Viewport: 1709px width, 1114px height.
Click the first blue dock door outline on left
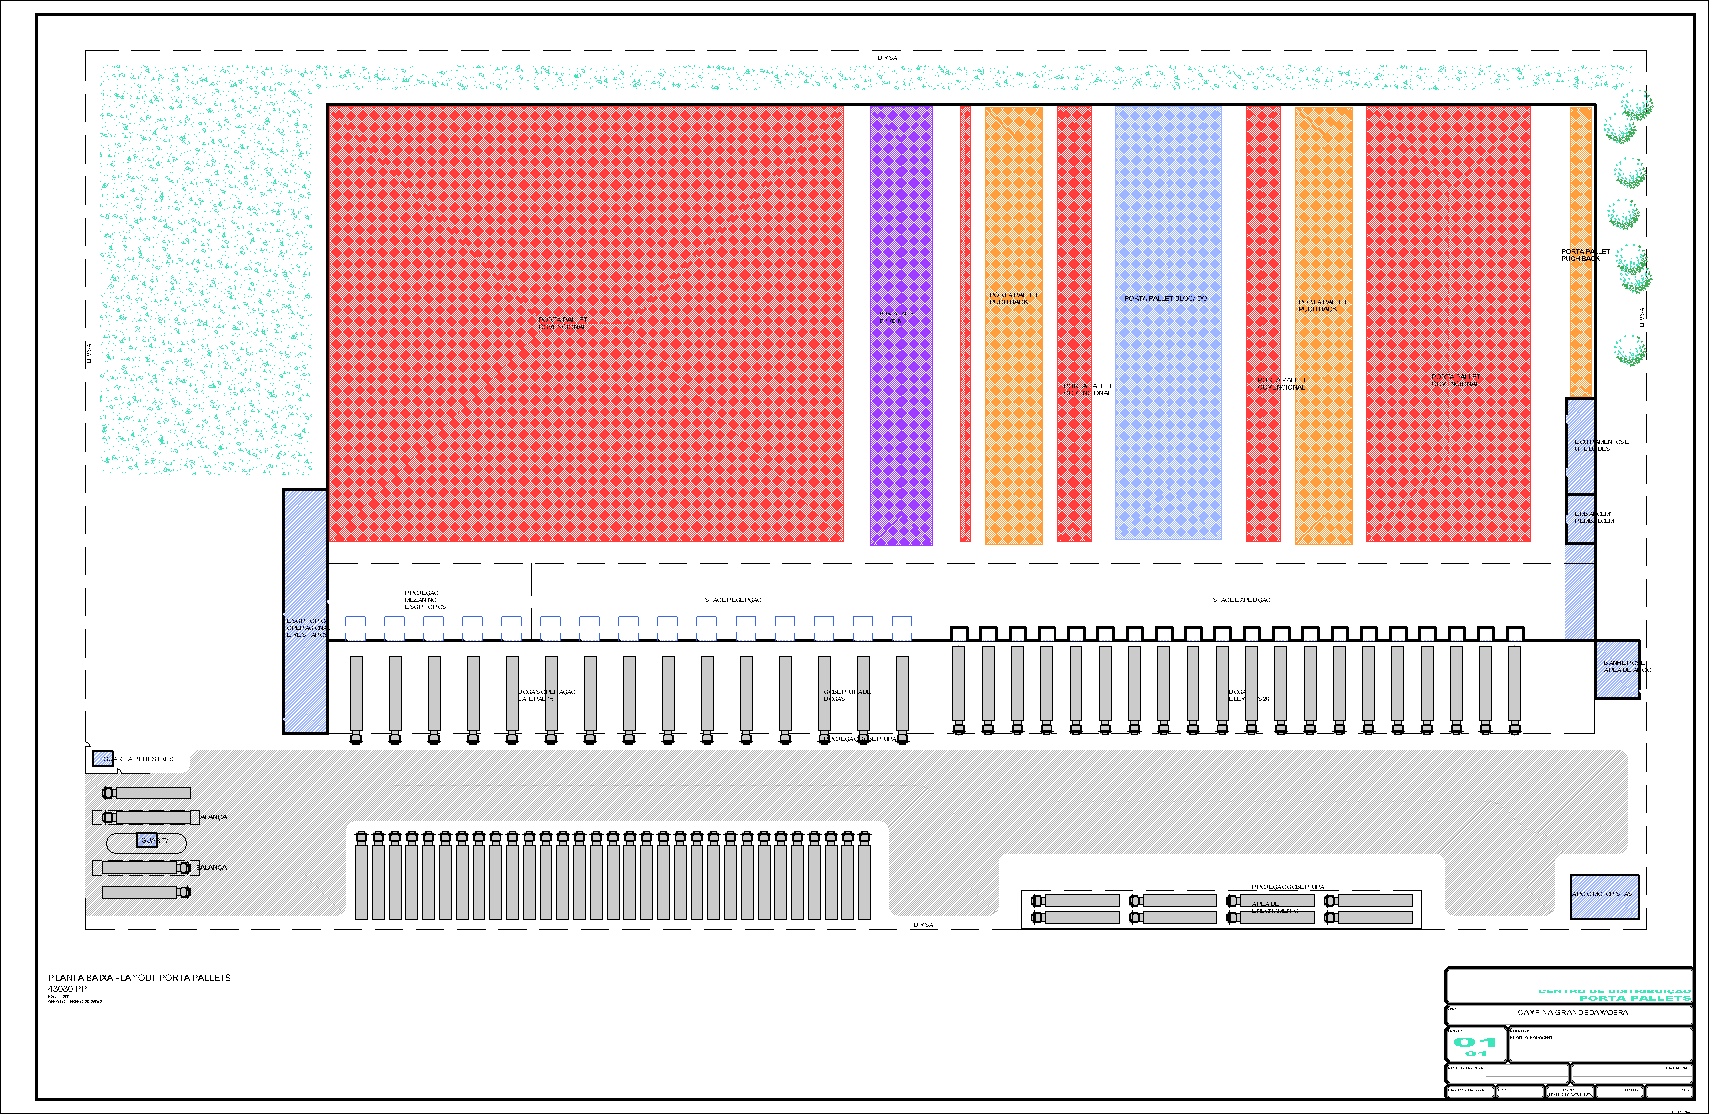point(355,627)
